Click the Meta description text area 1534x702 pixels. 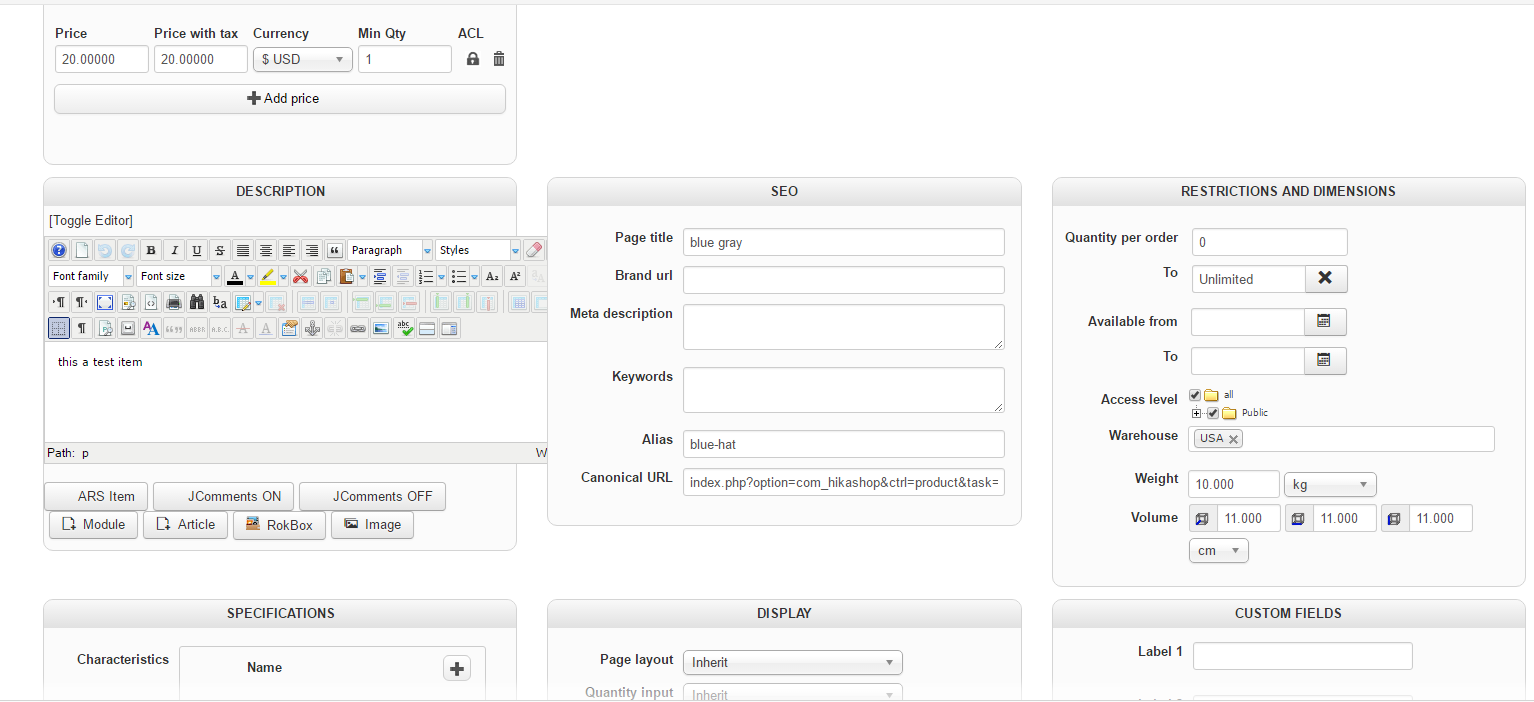coord(844,327)
